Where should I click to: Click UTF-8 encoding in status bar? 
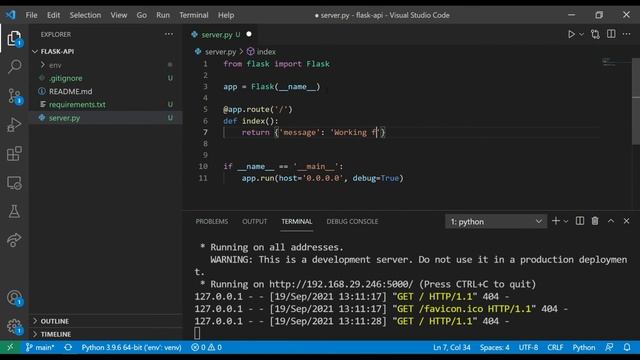(528, 347)
